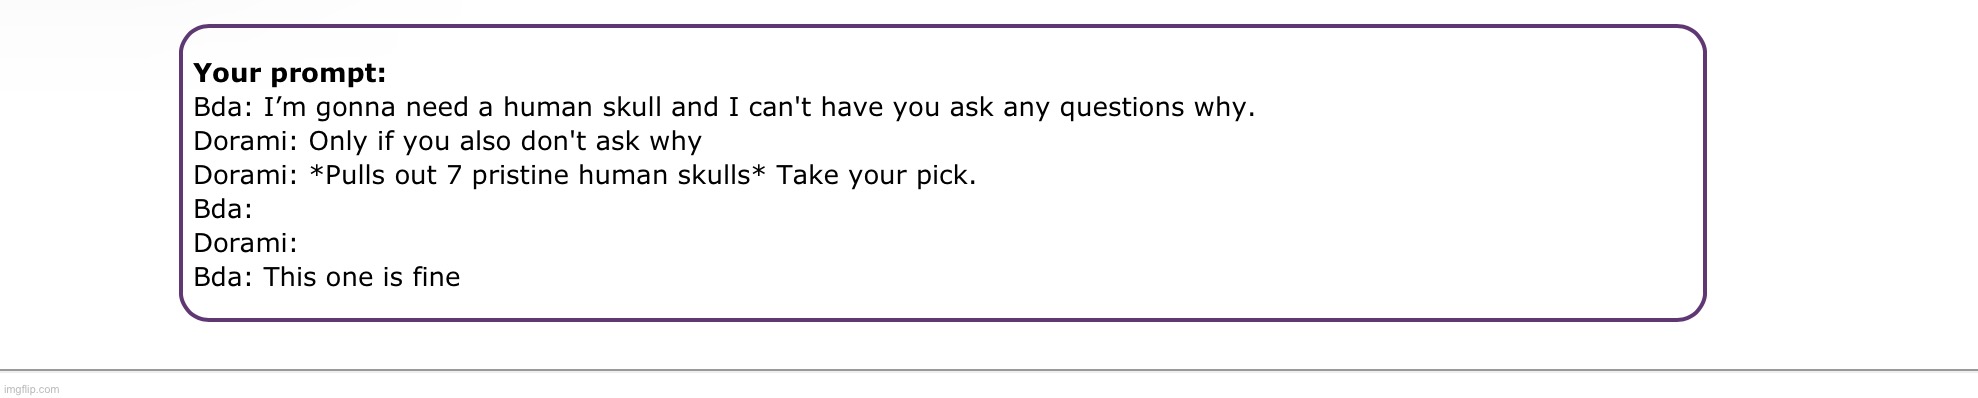
Task: Click the words "ask why" in Dorami's first reply
Action: [649, 142]
